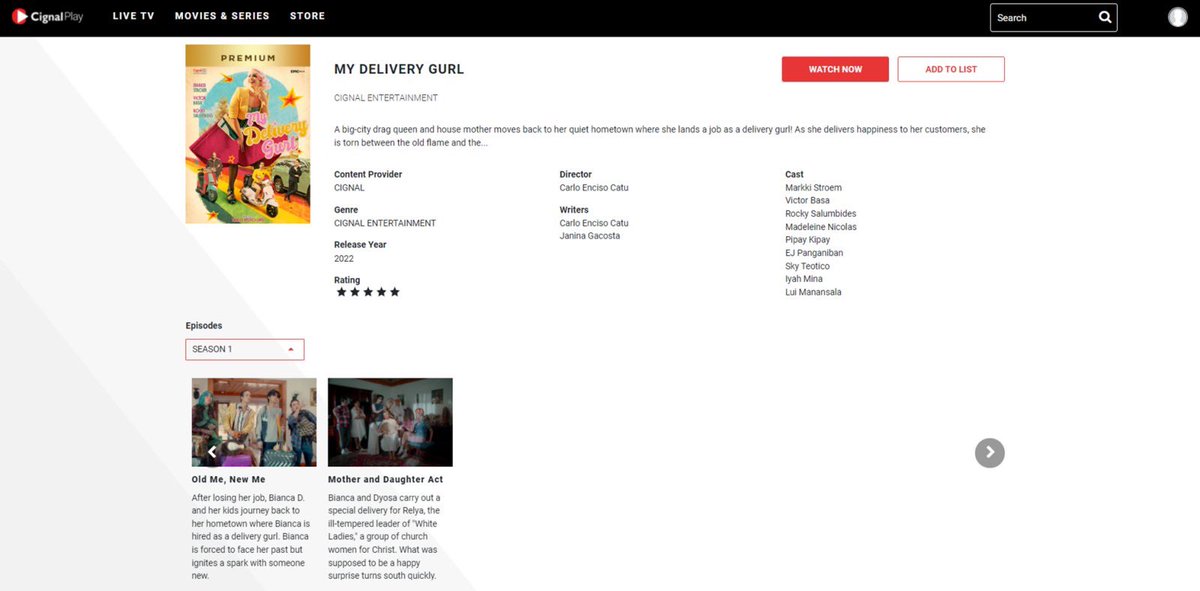The image size is (1200, 591).
Task: Click the Add to List button
Action: point(951,69)
